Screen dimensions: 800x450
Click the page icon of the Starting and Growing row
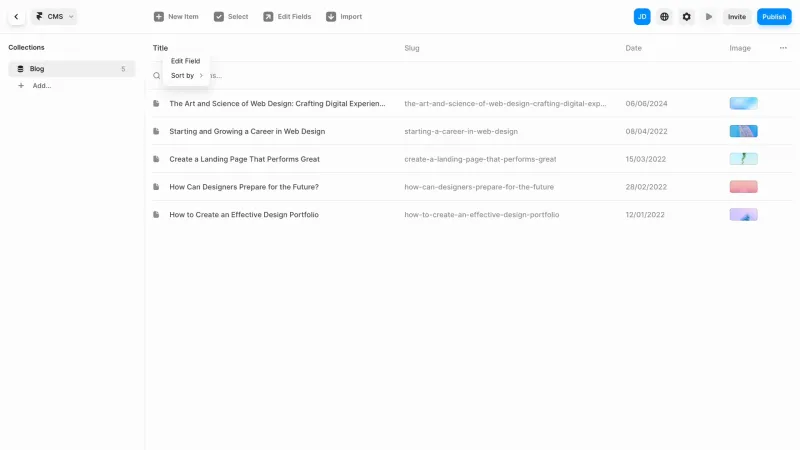pyautogui.click(x=156, y=132)
